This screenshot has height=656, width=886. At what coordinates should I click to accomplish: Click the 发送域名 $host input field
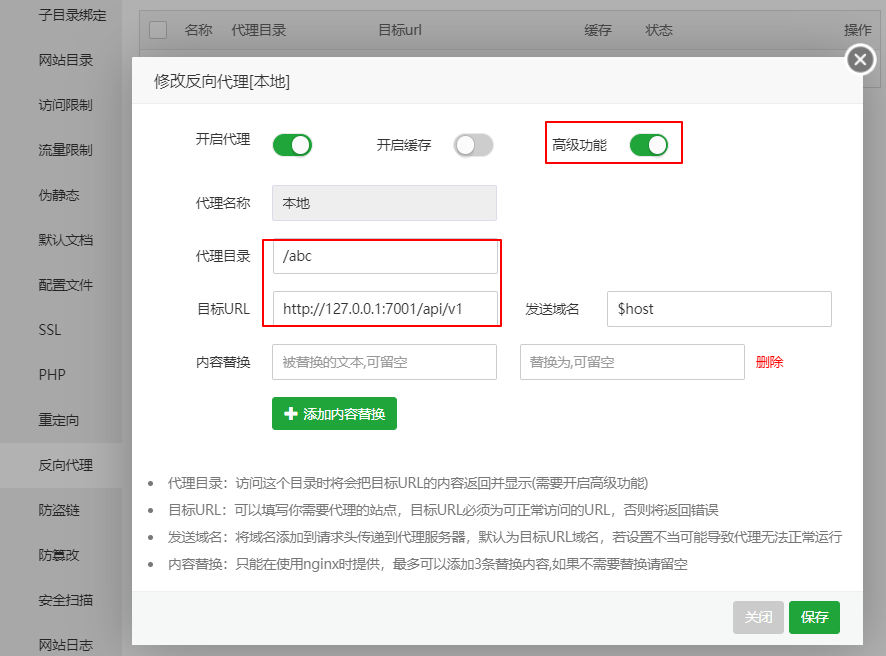click(x=718, y=309)
